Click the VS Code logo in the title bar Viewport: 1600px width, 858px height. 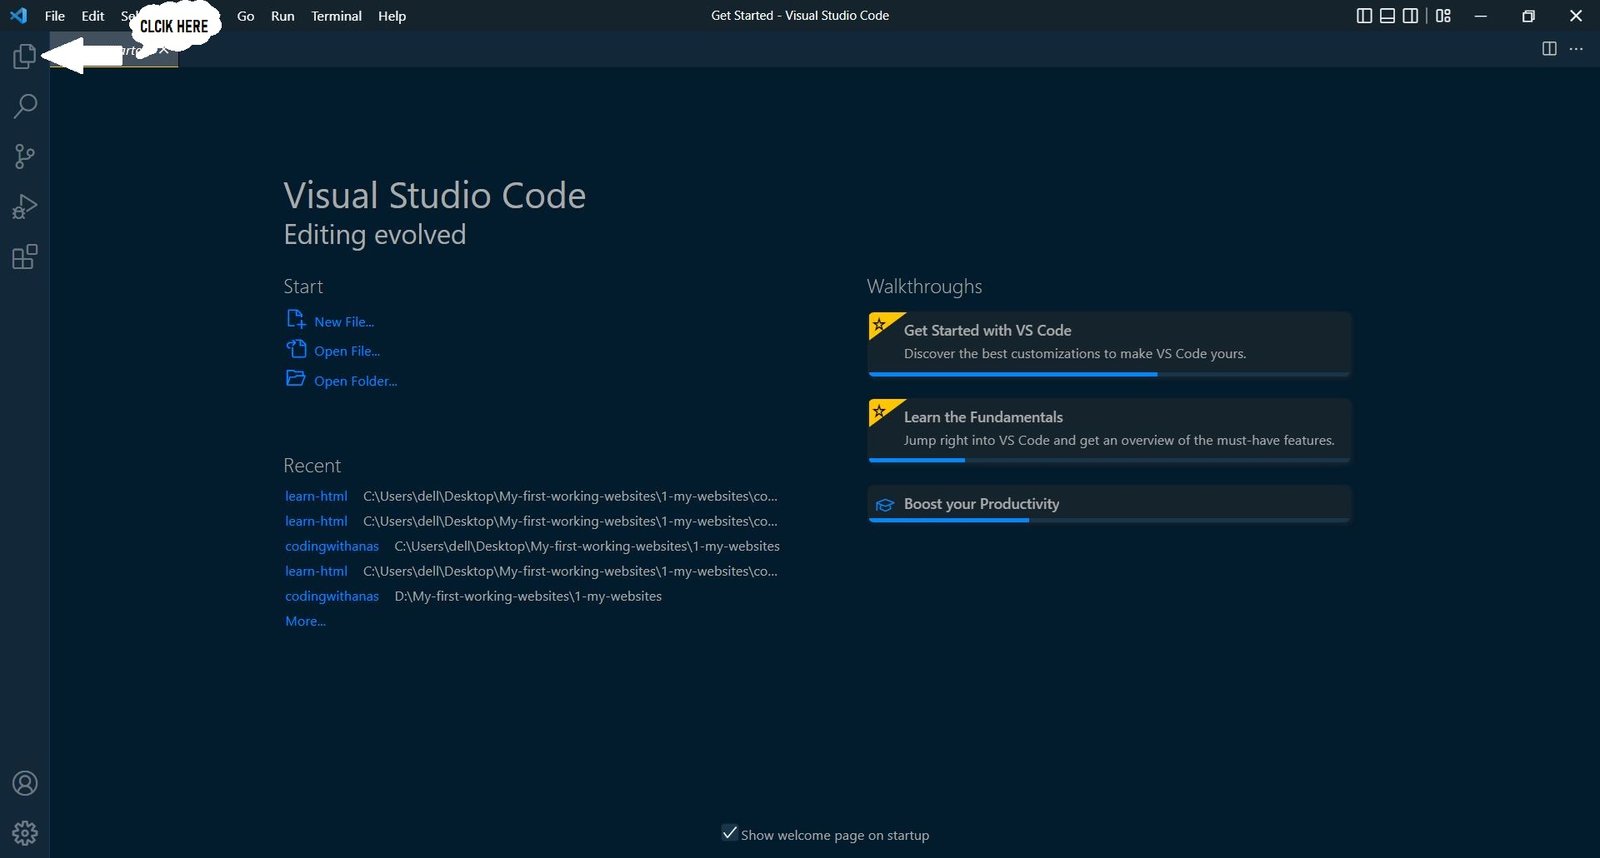[18, 16]
